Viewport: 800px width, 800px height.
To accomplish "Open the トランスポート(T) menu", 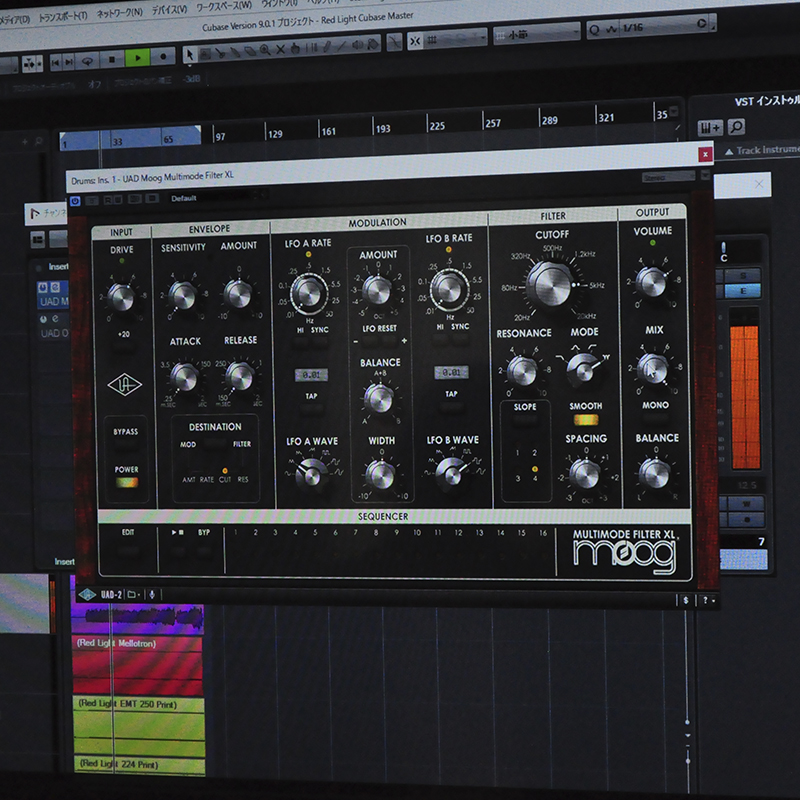I will click(x=63, y=16).
